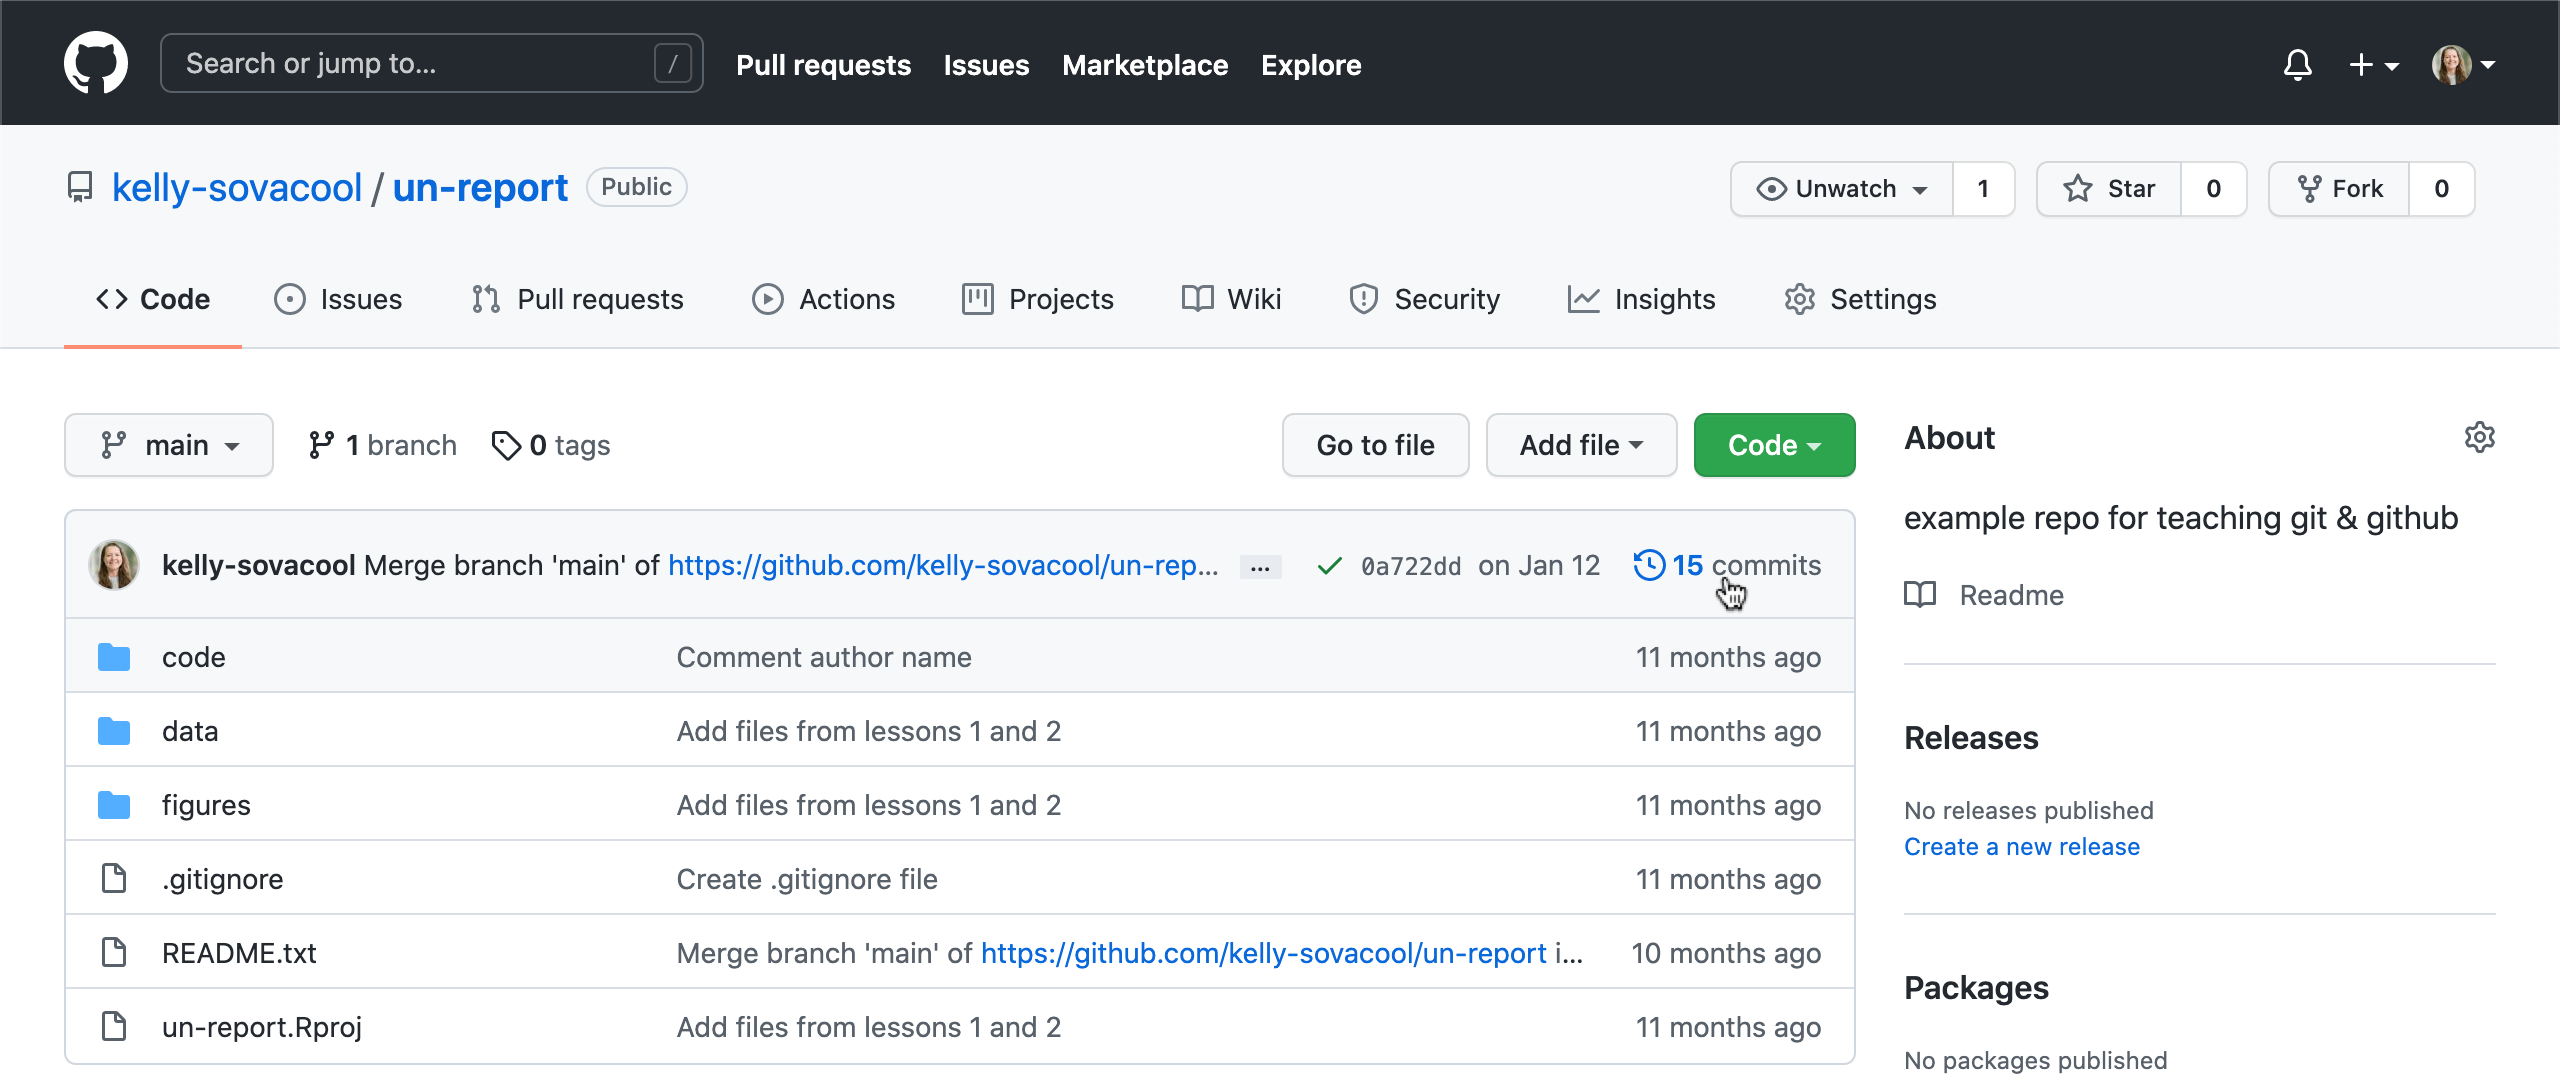The image size is (2560, 1086).
Task: Open the plus create-new menu
Action: (2373, 65)
